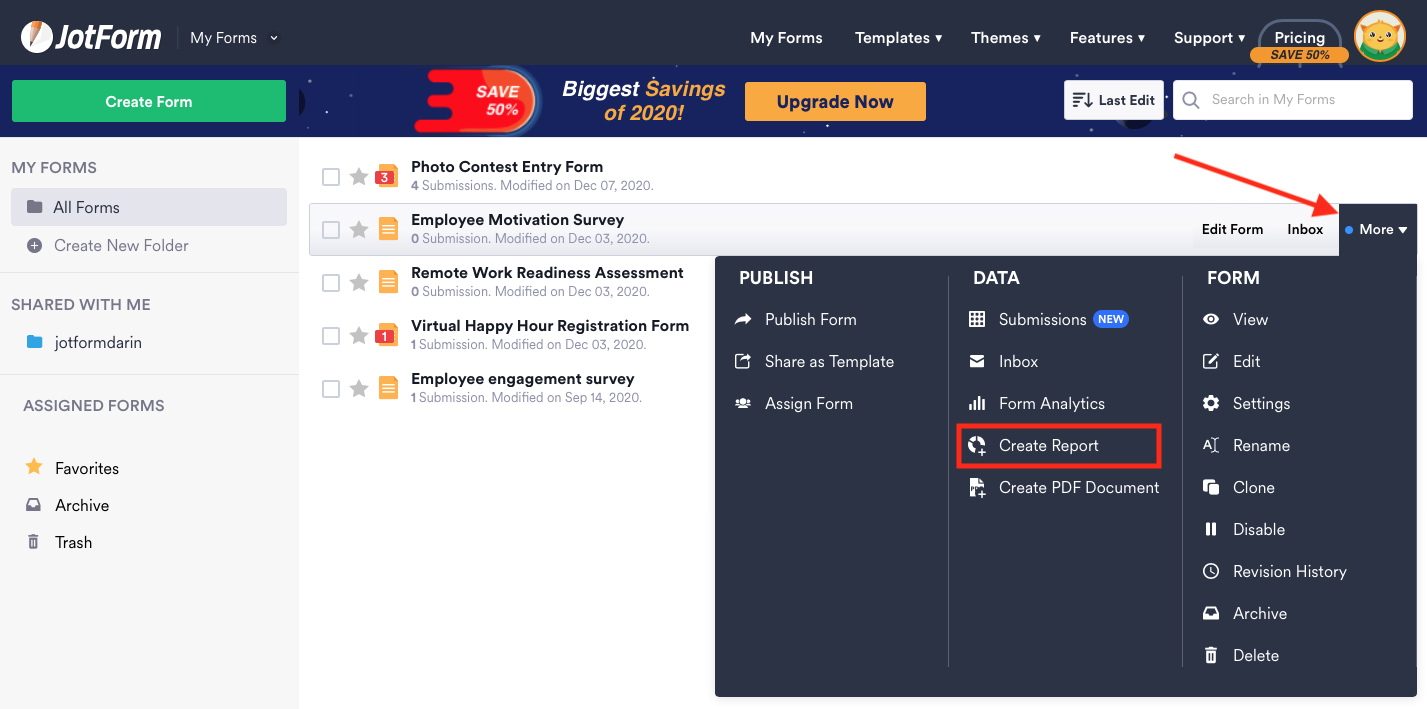The width and height of the screenshot is (1427, 709).
Task: Click the green Create Form button
Action: (149, 101)
